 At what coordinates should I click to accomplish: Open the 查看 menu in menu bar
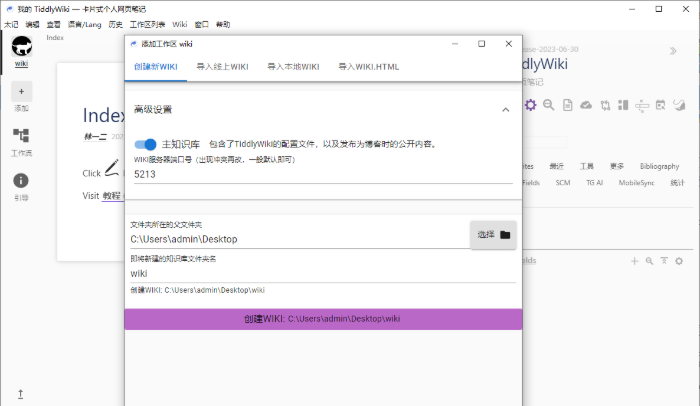coord(53,25)
